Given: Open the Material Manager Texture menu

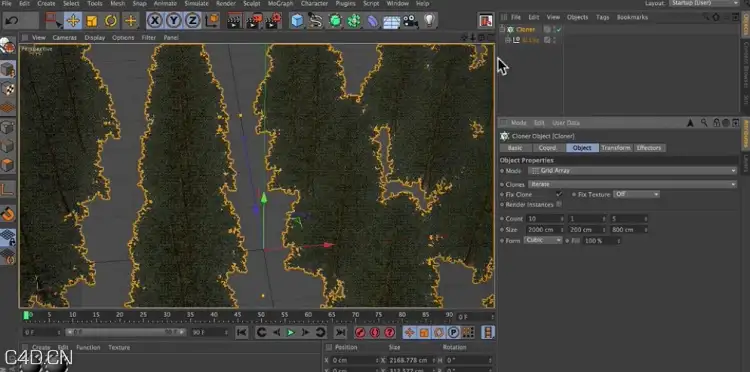Looking at the screenshot, I should pyautogui.click(x=119, y=348).
